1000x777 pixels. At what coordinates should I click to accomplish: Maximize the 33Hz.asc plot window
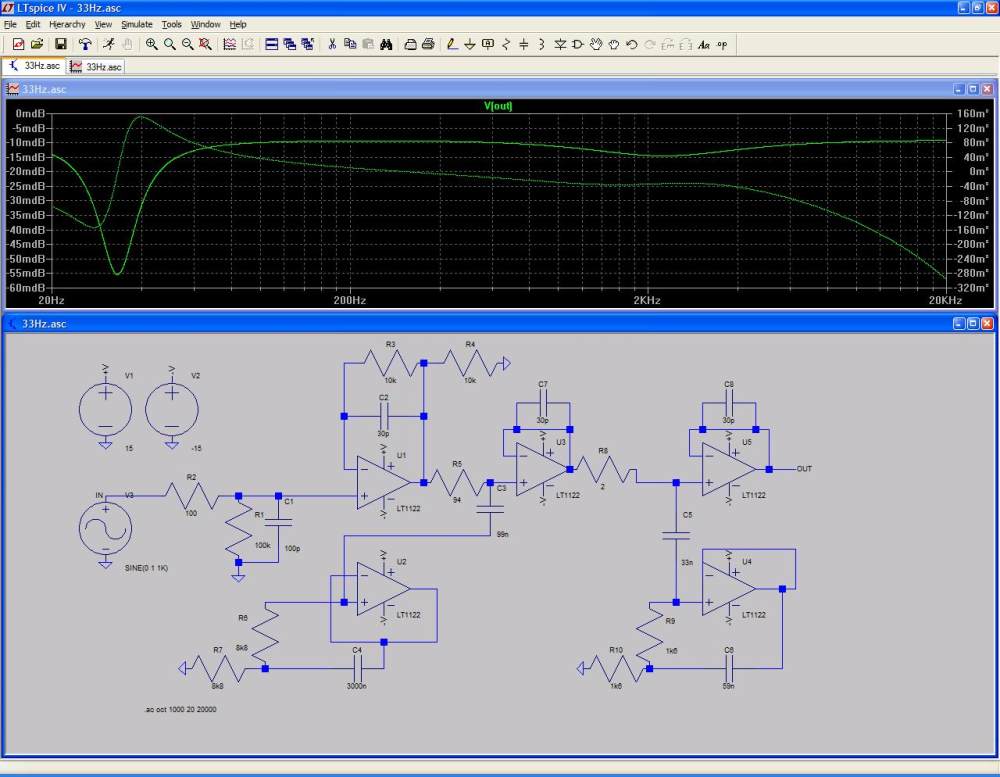tap(973, 89)
